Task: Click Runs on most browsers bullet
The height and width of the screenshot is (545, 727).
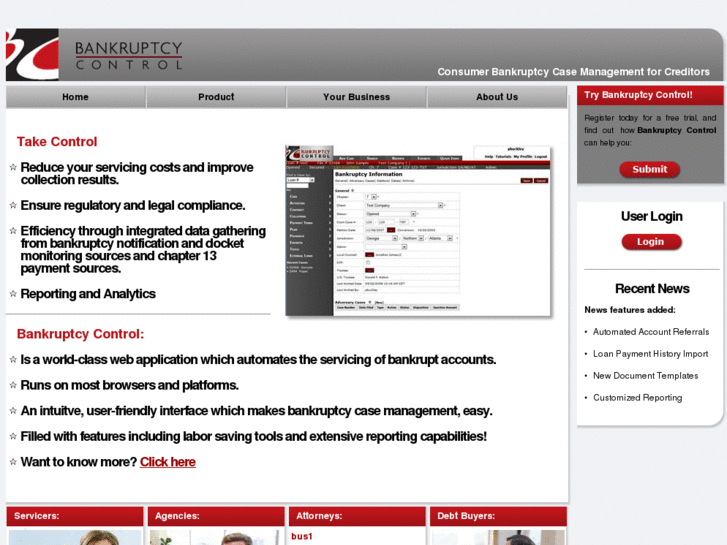Action: click(x=129, y=385)
